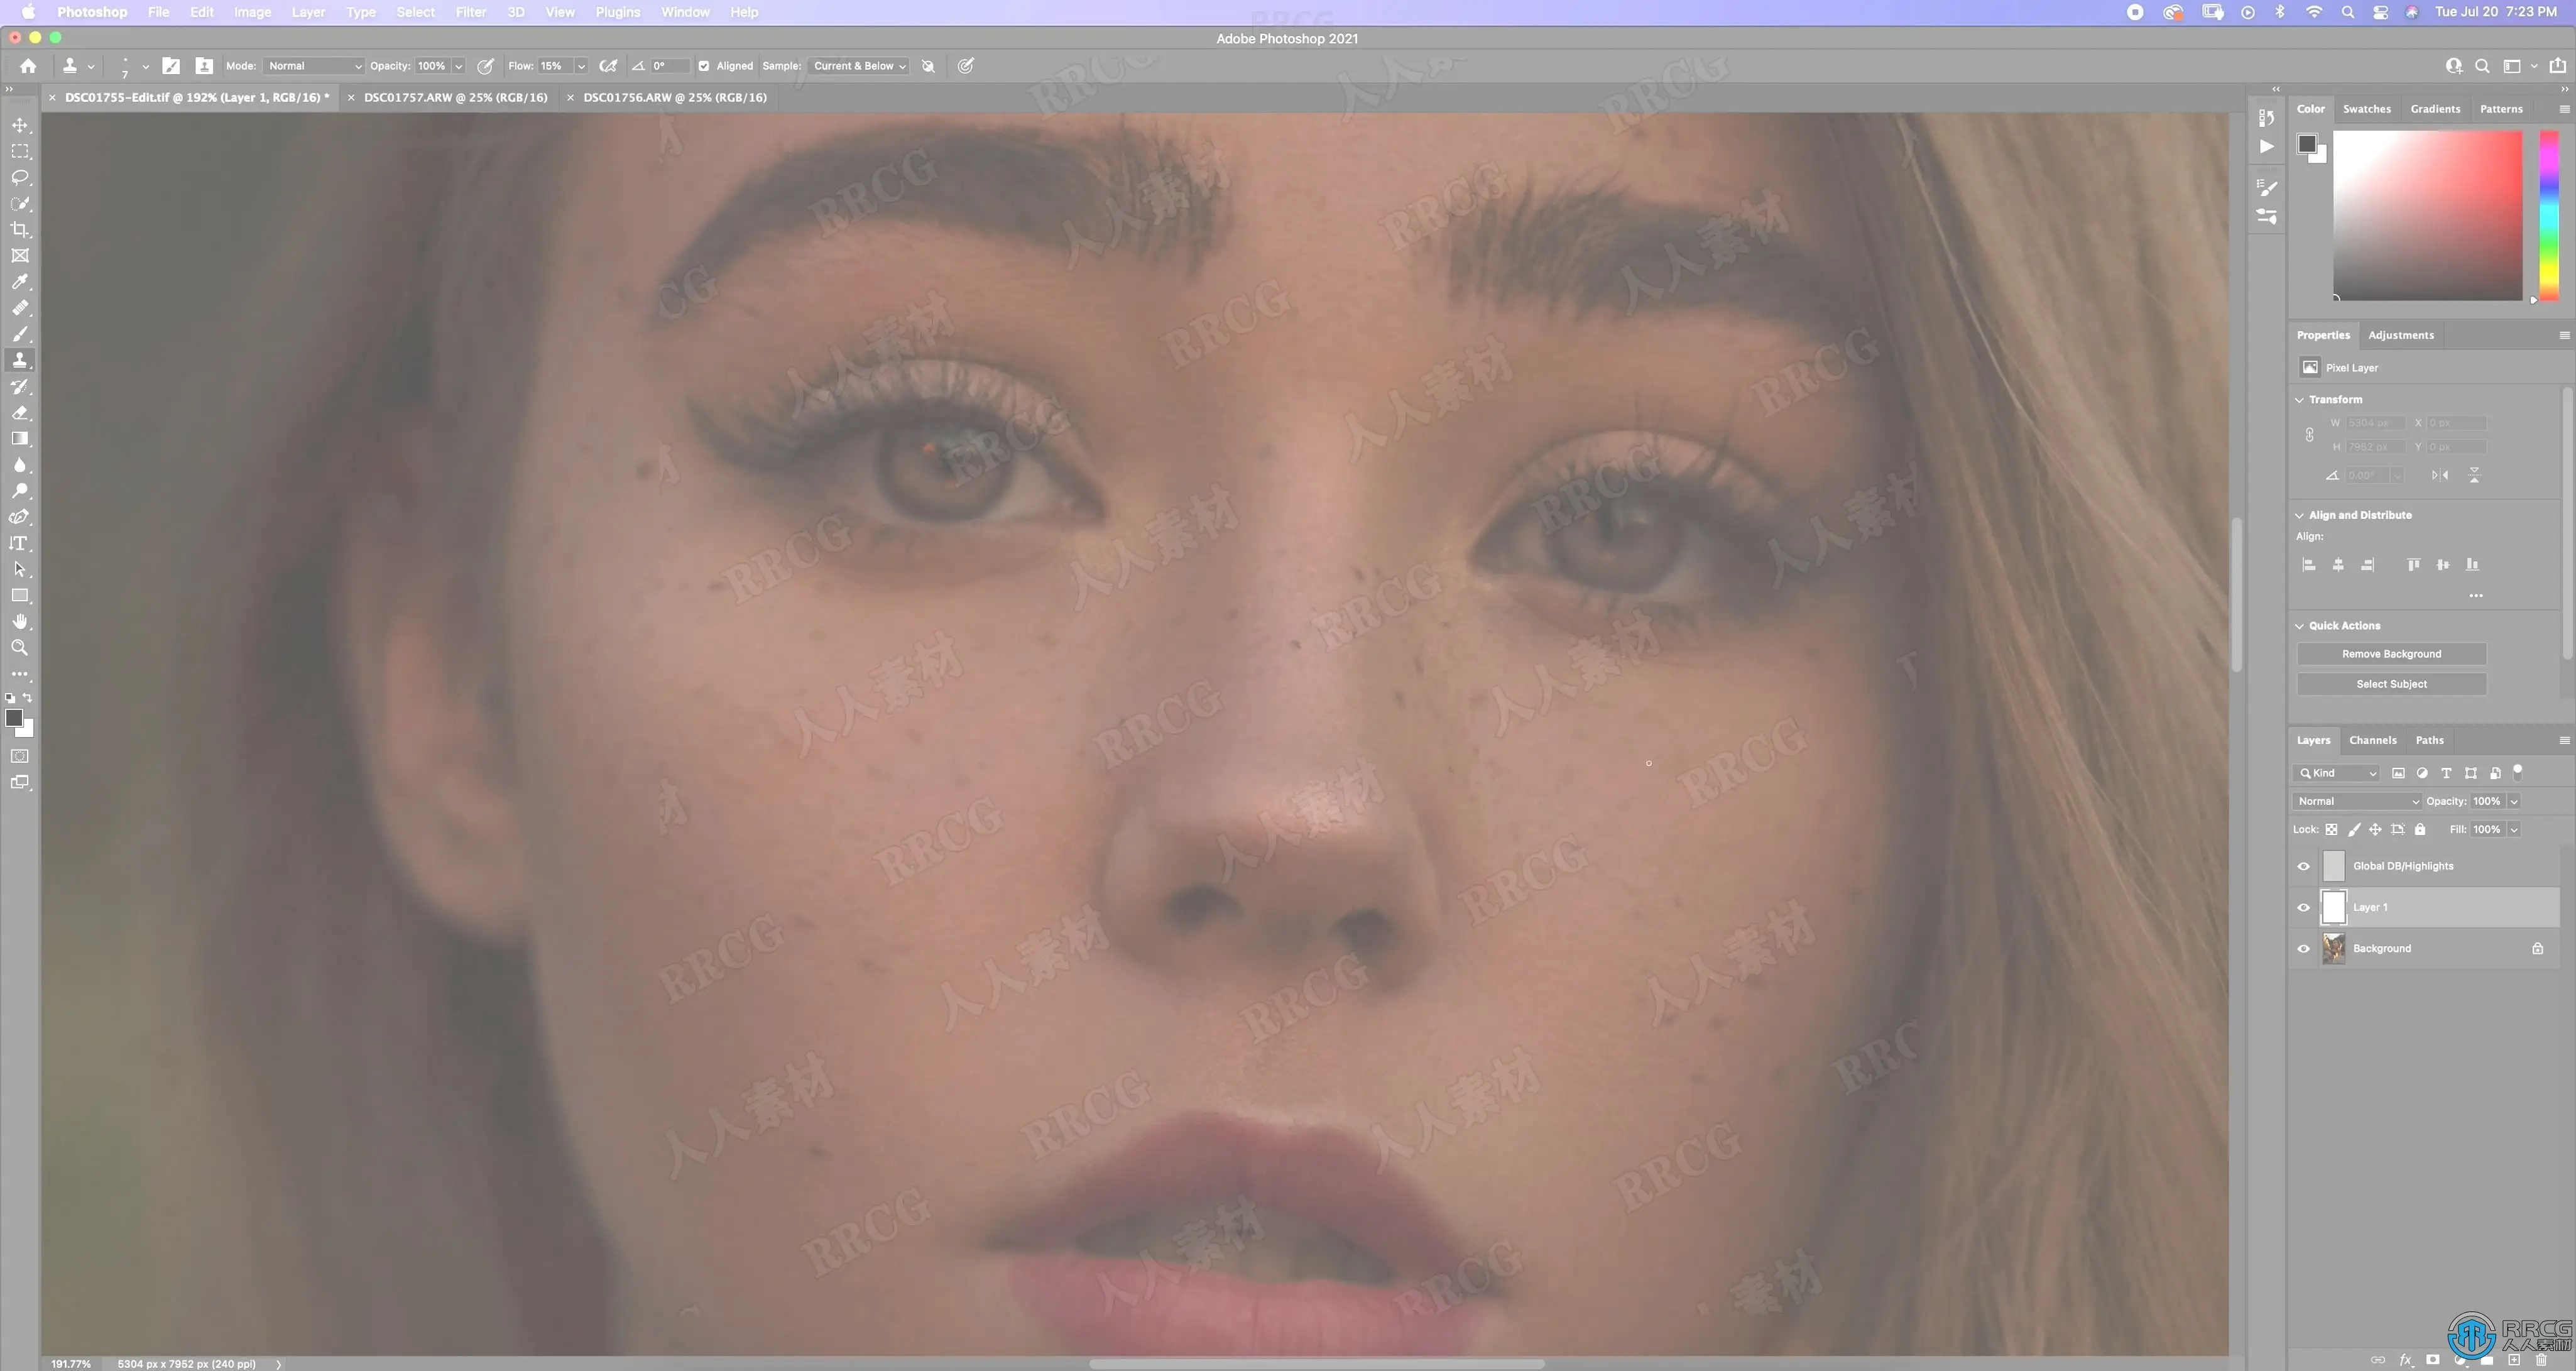The height and width of the screenshot is (1371, 2576).
Task: Hide the Background layer
Action: pos(2304,948)
